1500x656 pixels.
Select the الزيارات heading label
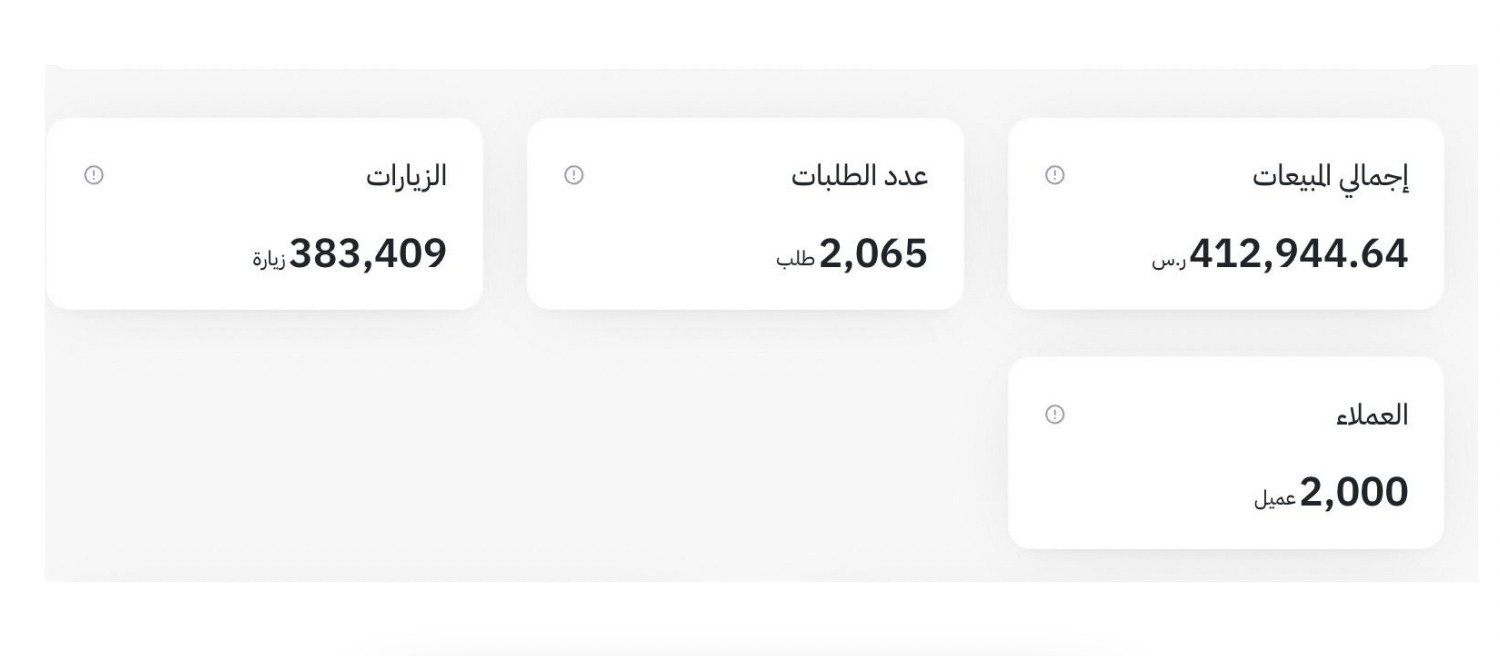pyautogui.click(x=406, y=176)
